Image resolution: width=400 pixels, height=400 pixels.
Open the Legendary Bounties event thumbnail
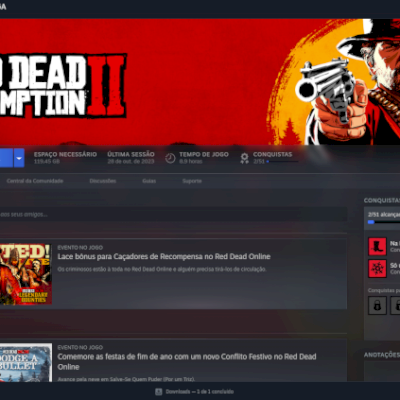coord(26,274)
